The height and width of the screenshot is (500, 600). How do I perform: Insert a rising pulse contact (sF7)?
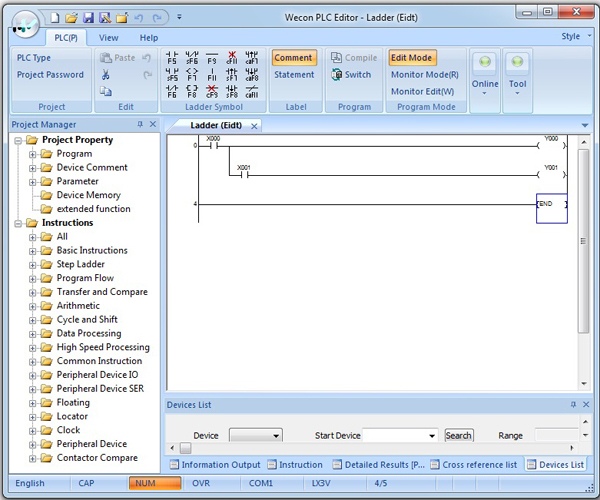click(232, 75)
